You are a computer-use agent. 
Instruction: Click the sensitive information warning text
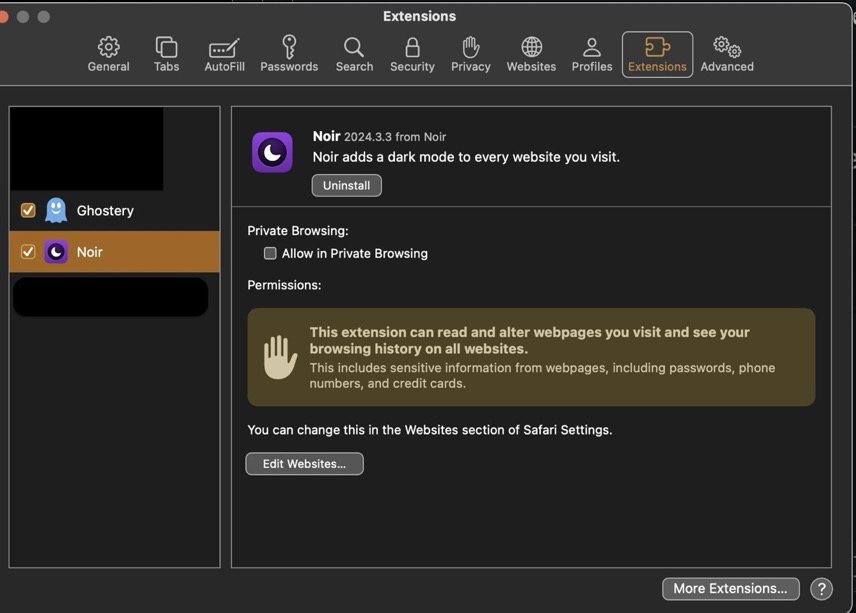[542, 376]
